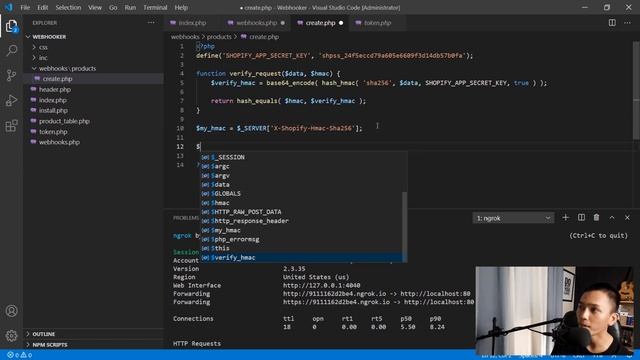640x360 pixels.
Task: Open the Selection menu
Action: [x=68, y=7]
